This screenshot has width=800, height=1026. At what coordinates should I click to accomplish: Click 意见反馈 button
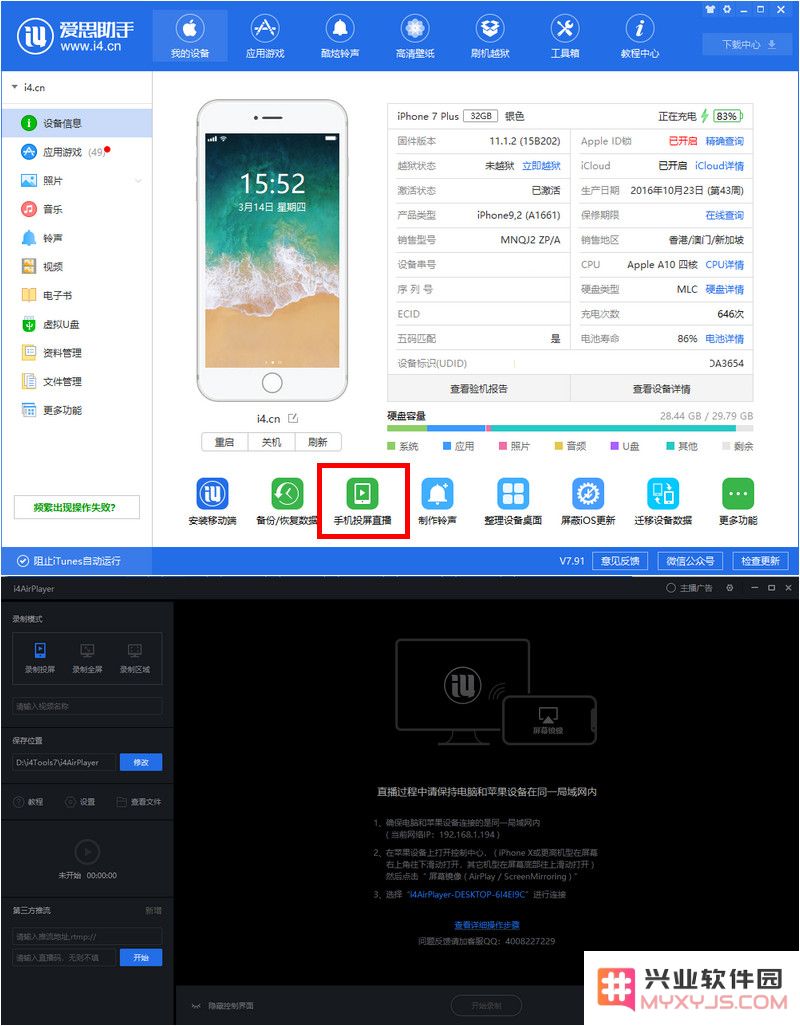tap(619, 561)
